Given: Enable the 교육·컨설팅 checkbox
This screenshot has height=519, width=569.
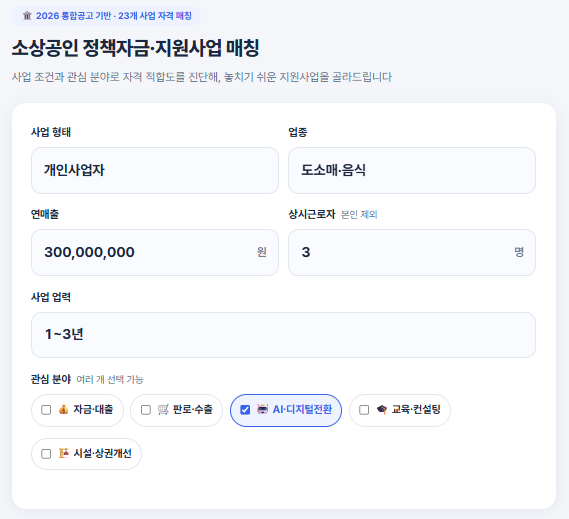Looking at the screenshot, I should 364,410.
